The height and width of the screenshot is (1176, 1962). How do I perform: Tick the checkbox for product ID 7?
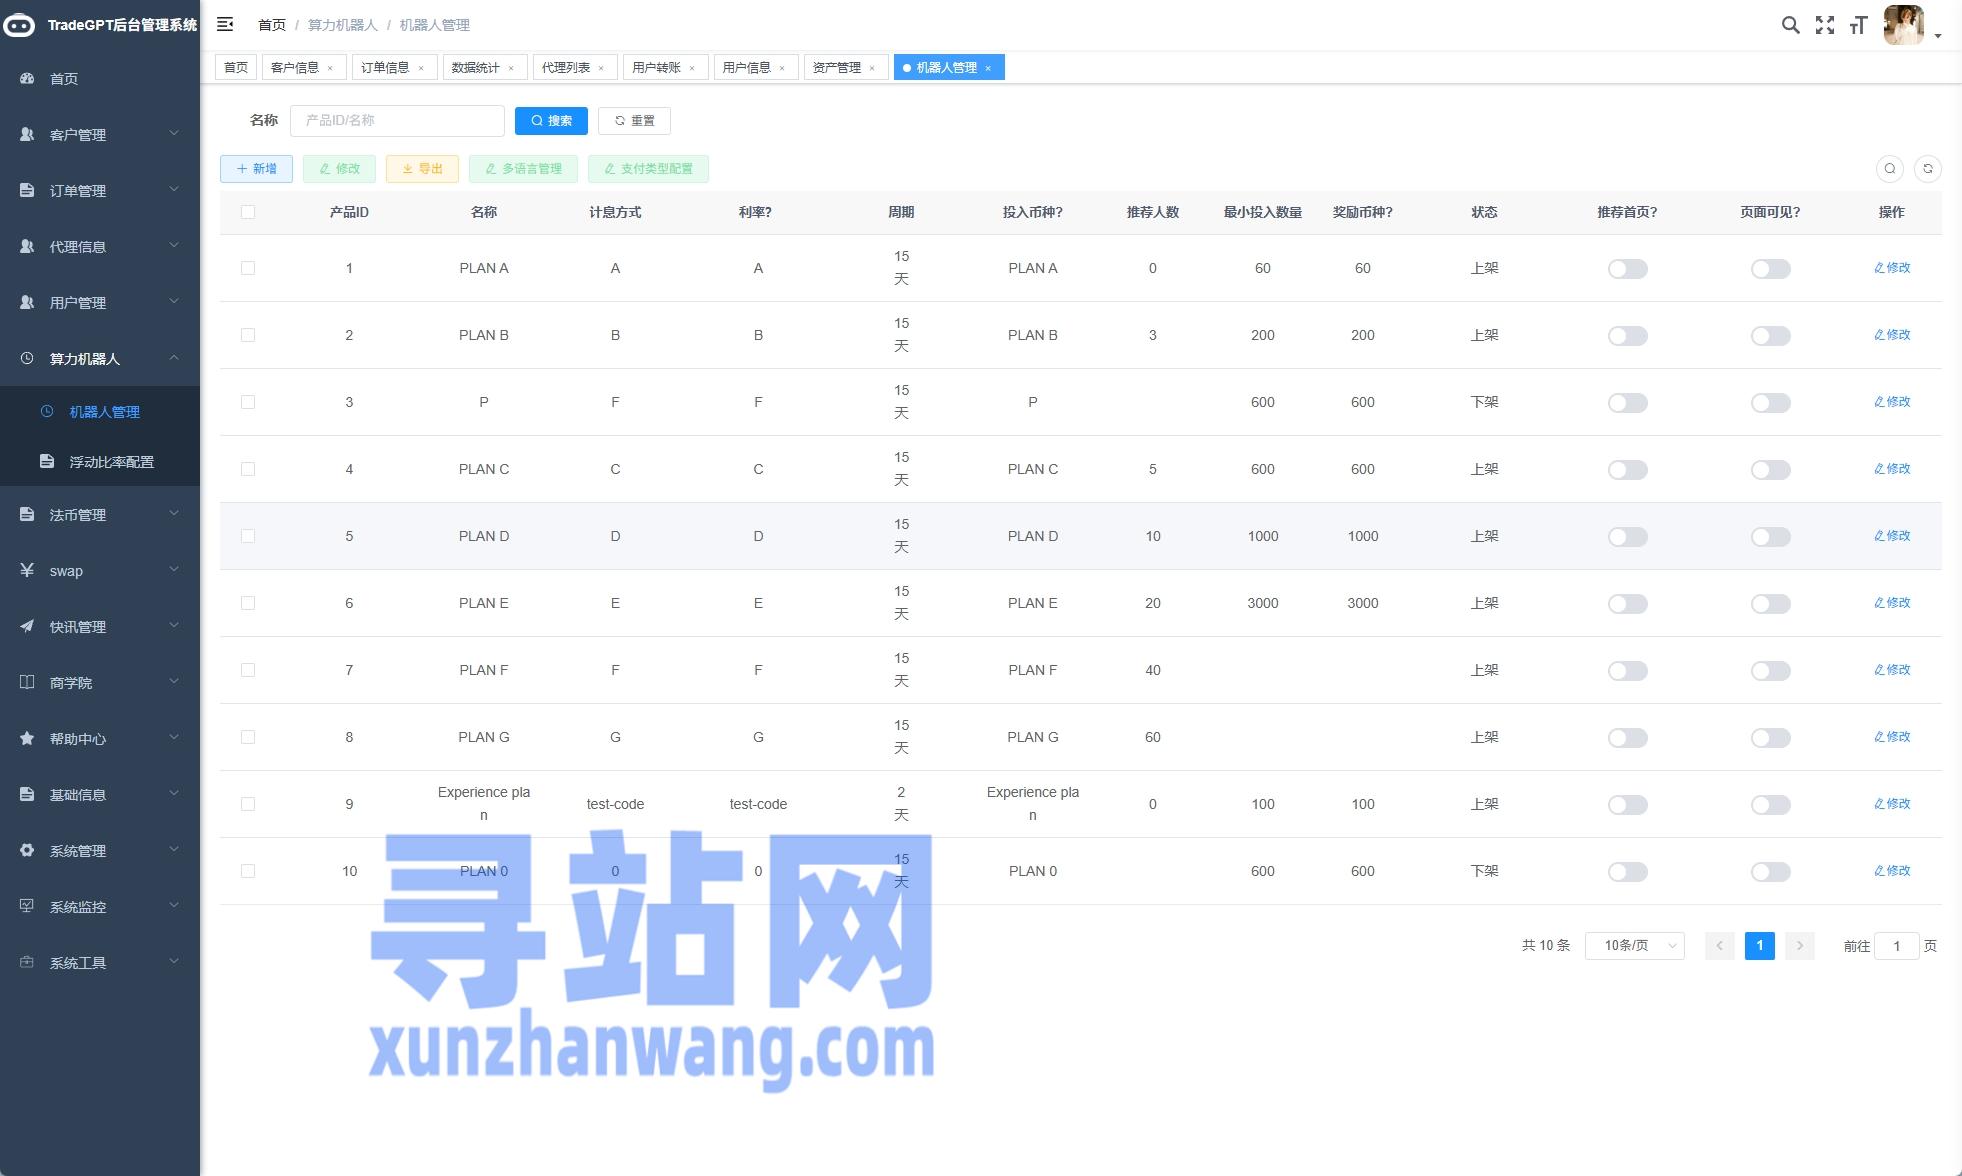pos(248,670)
